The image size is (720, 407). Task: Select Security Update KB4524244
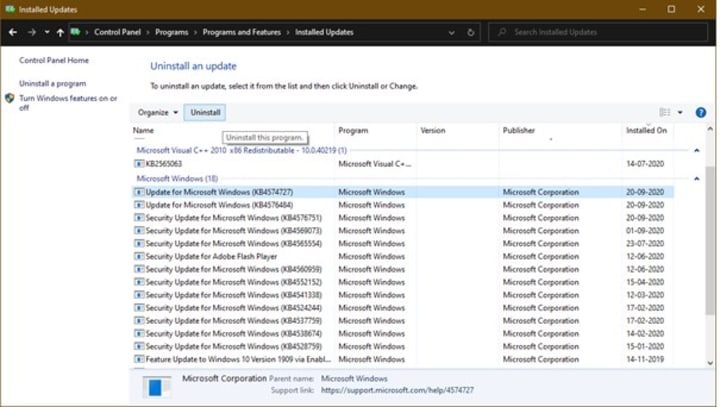click(x=403, y=308)
